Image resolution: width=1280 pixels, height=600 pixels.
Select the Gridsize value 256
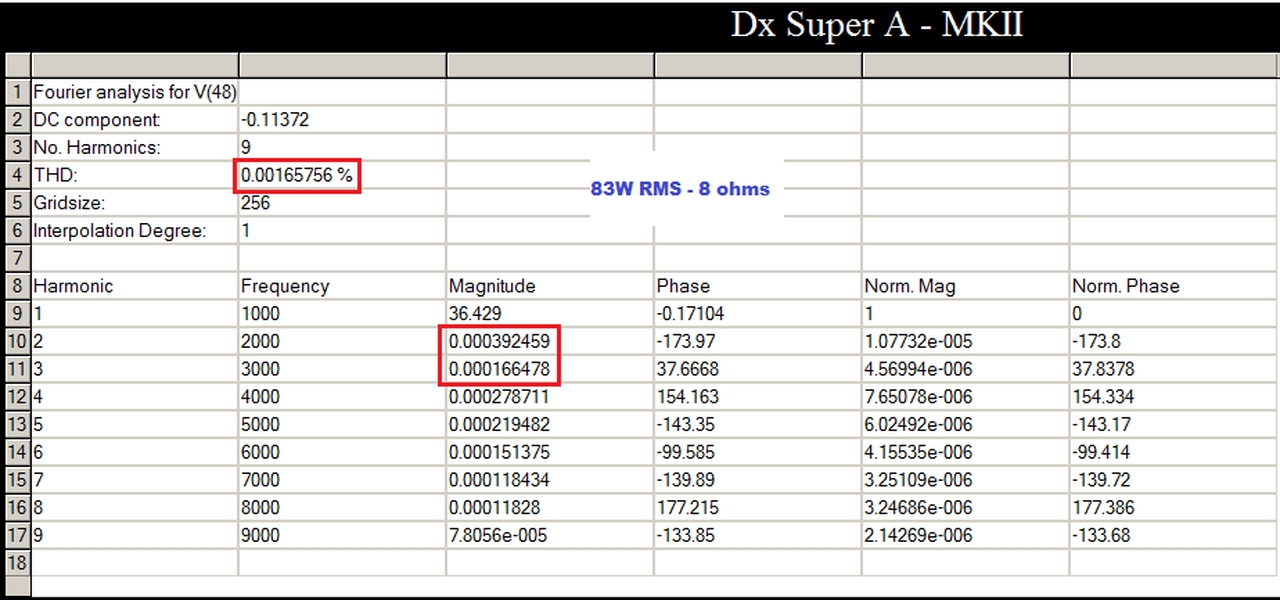click(x=342, y=203)
